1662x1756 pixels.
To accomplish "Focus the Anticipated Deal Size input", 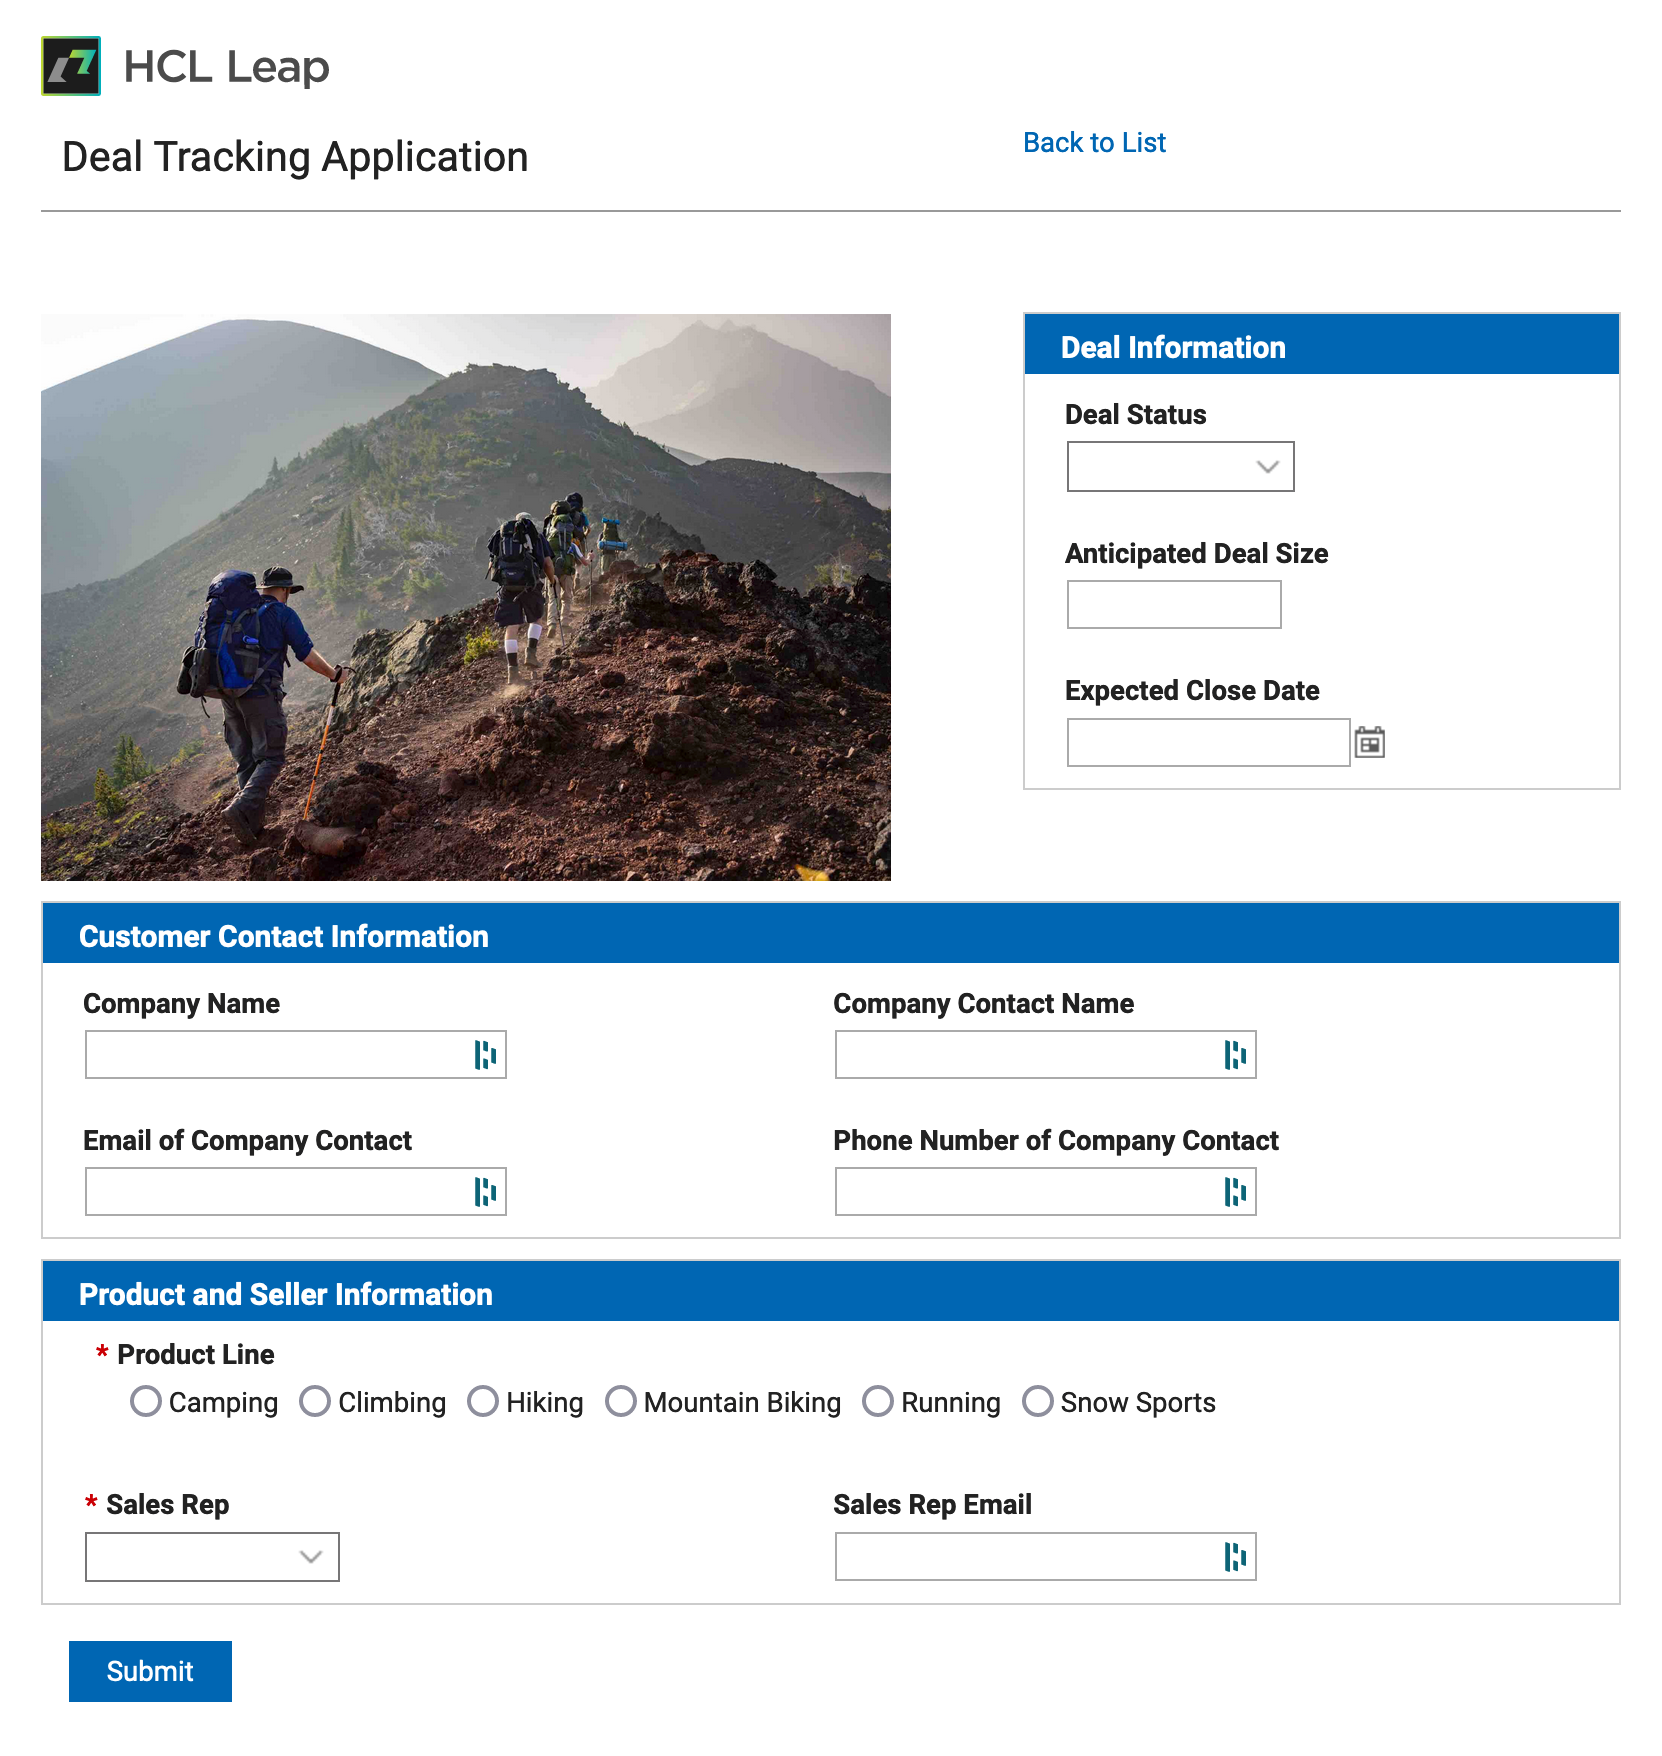I will coord(1174,604).
